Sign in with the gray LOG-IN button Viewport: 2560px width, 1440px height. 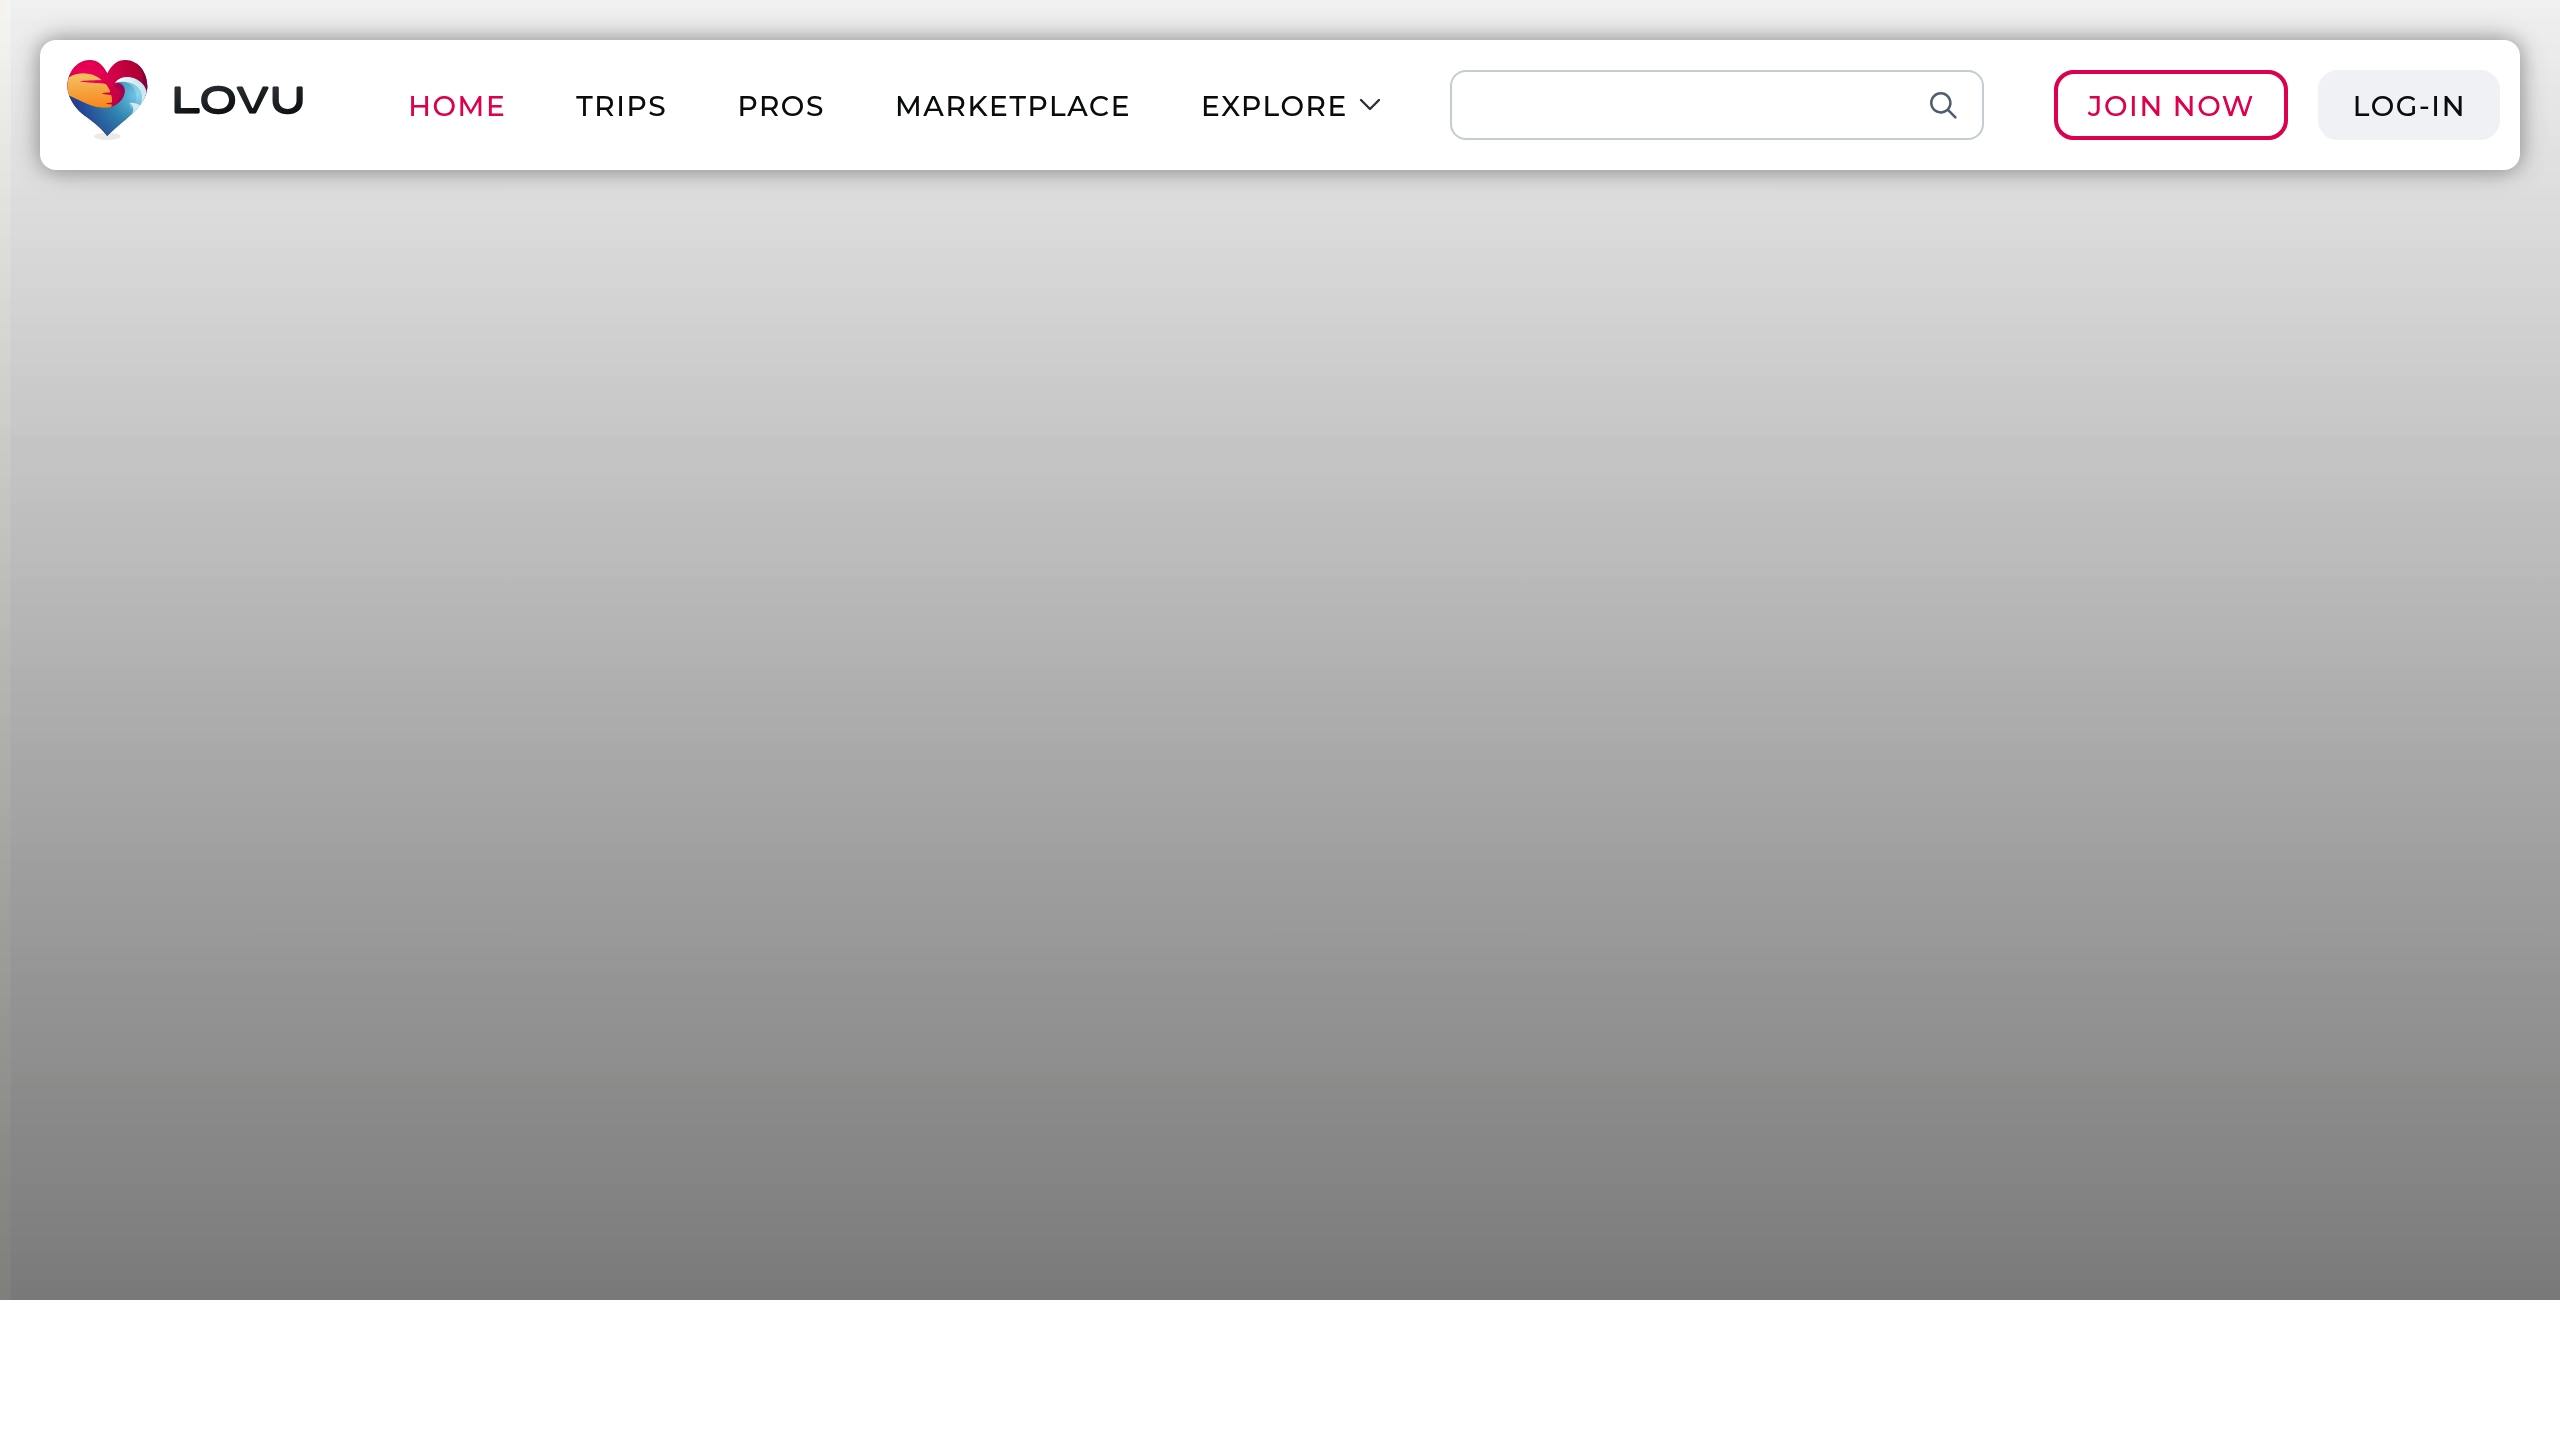[2408, 106]
